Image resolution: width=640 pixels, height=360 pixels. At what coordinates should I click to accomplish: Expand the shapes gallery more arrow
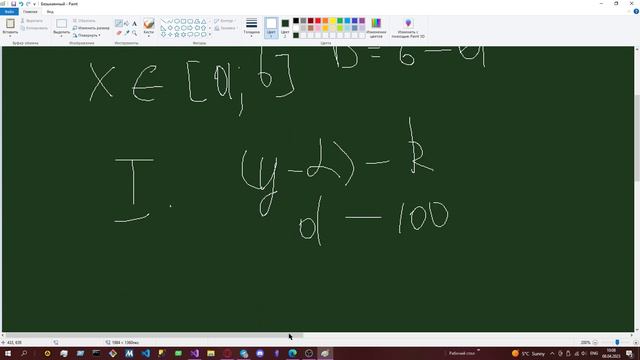(x=210, y=35)
